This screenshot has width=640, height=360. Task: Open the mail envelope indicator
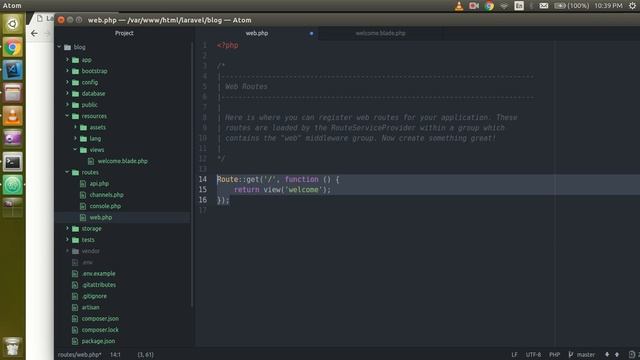[544, 6]
